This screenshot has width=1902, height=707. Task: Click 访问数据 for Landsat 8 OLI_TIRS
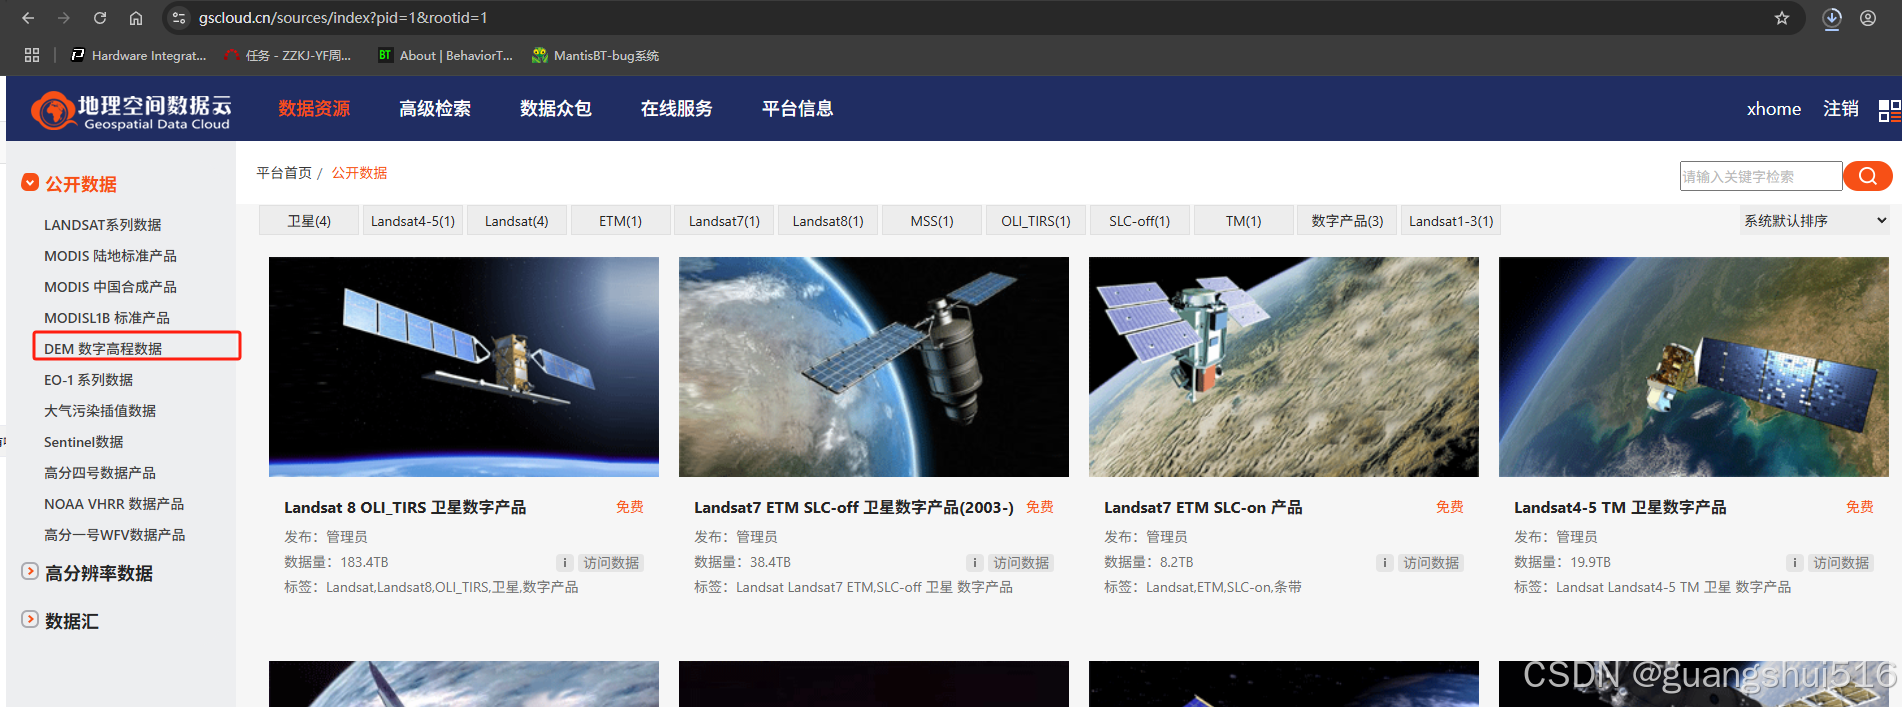[611, 563]
